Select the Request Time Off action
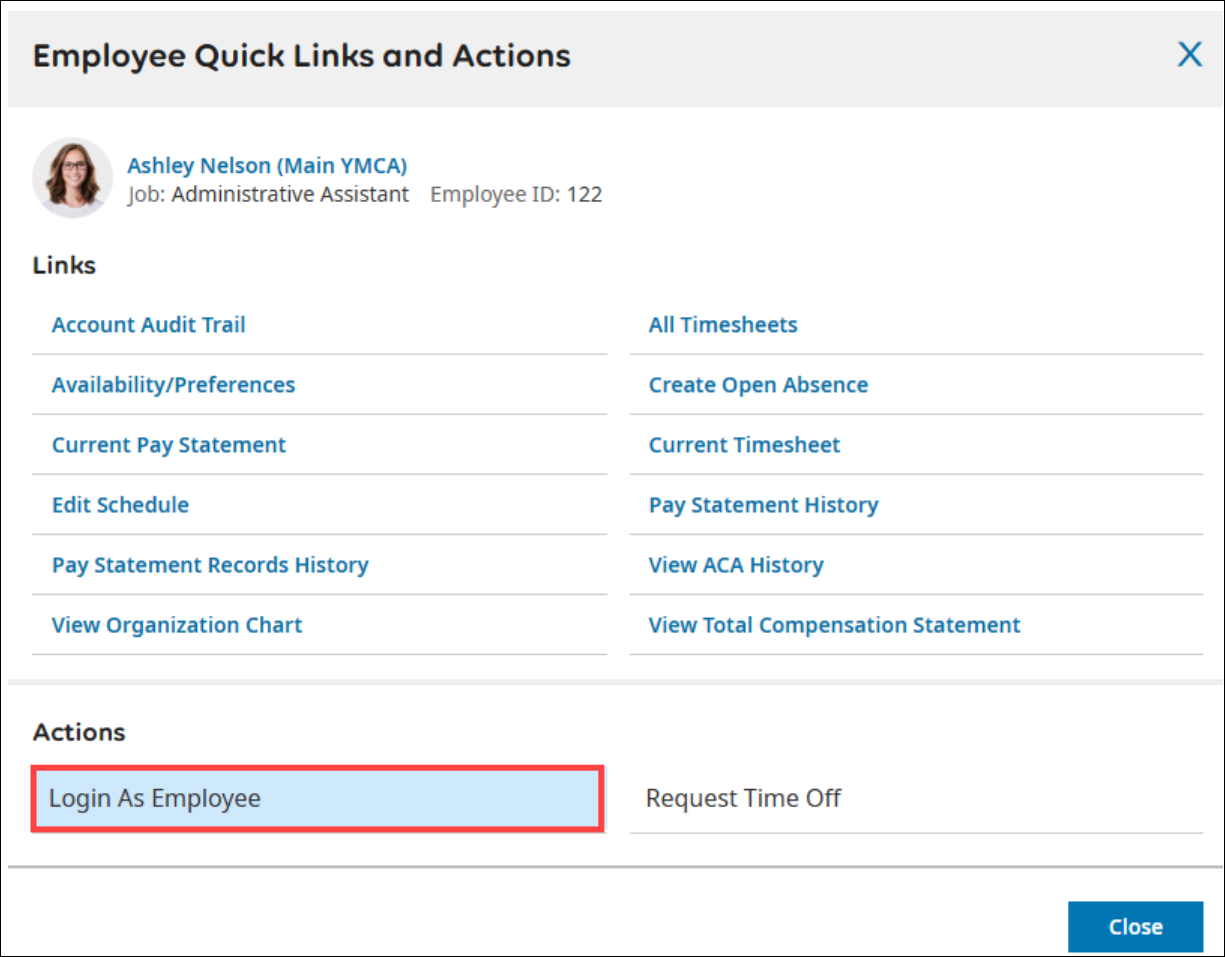Screen dimensions: 1225x957 coord(743,798)
